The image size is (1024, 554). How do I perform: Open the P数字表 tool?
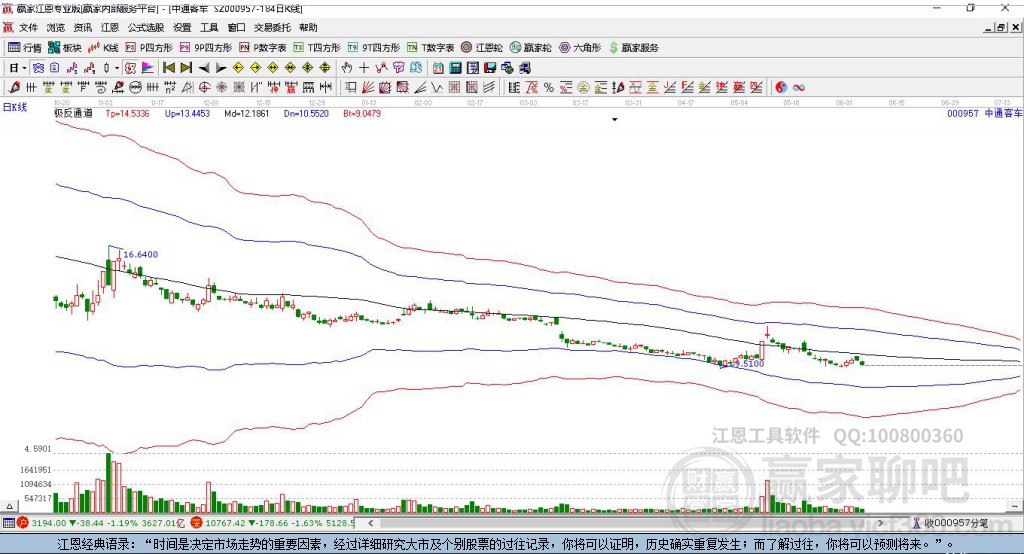click(x=263, y=48)
